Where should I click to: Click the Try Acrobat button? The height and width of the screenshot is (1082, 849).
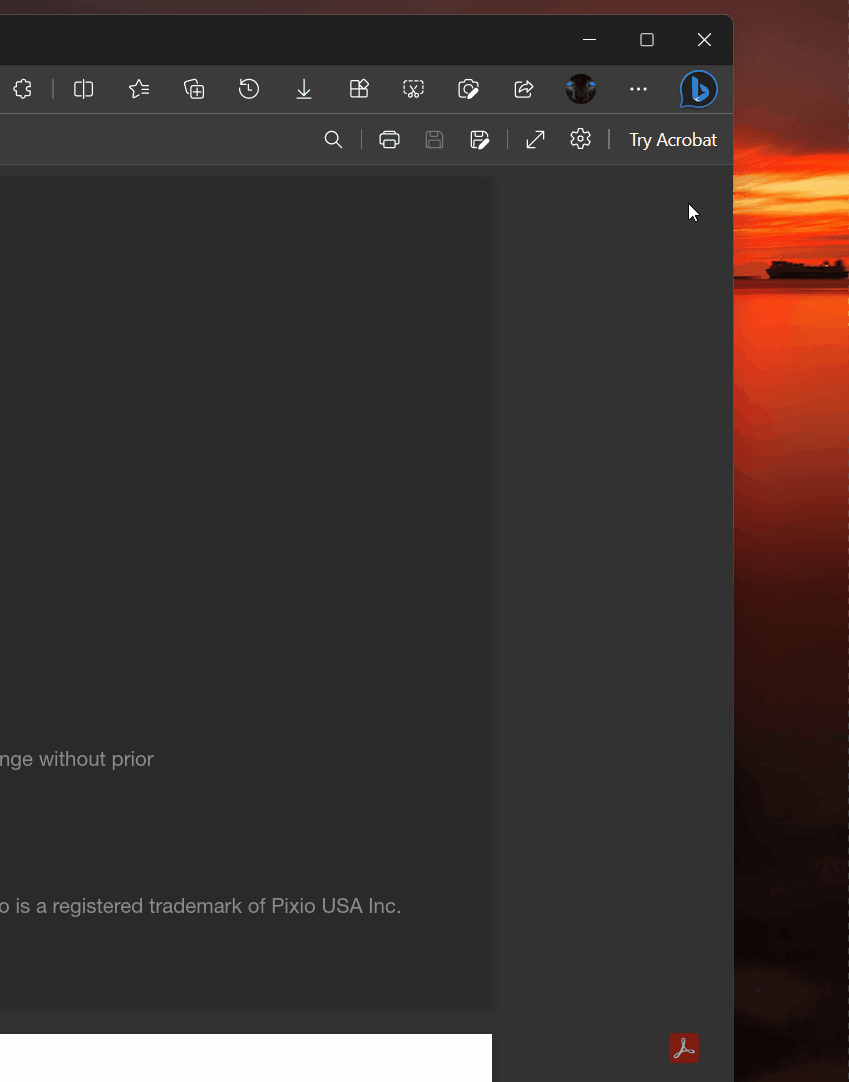(673, 140)
